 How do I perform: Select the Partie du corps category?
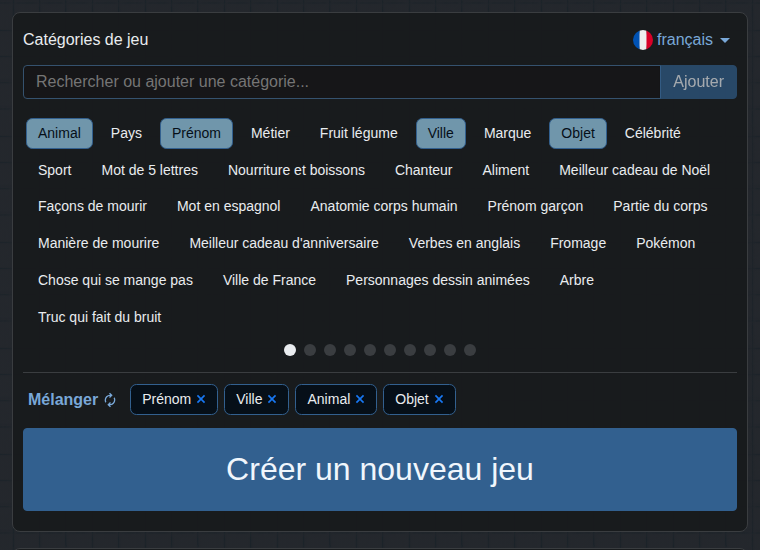point(660,206)
